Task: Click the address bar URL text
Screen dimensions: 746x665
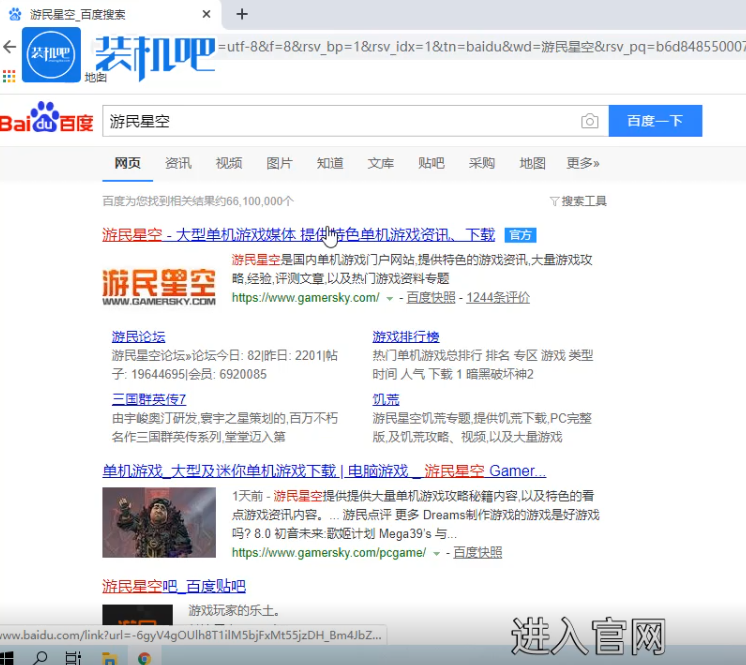Action: click(x=481, y=47)
